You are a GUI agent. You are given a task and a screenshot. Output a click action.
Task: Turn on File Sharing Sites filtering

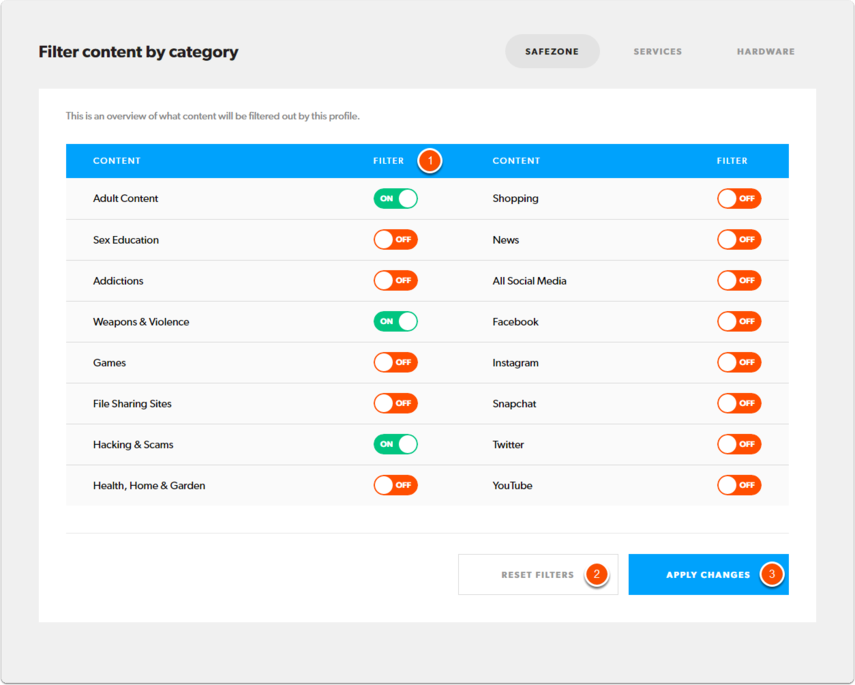point(395,403)
